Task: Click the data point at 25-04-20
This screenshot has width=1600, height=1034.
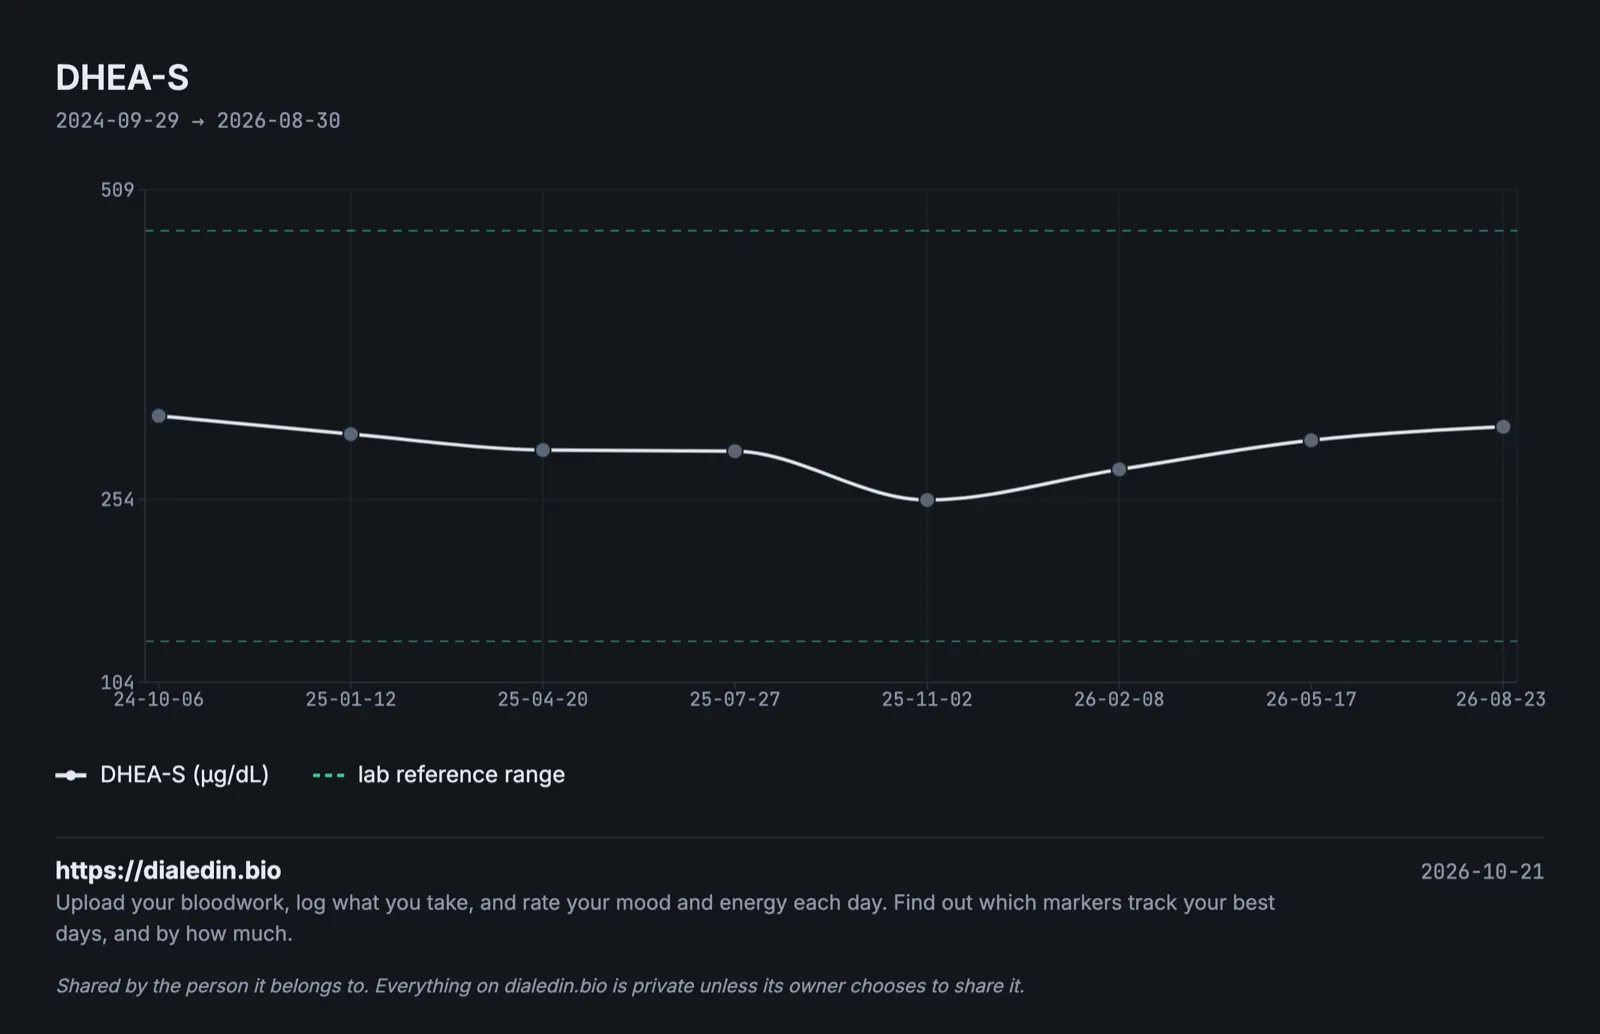Action: pyautogui.click(x=543, y=450)
